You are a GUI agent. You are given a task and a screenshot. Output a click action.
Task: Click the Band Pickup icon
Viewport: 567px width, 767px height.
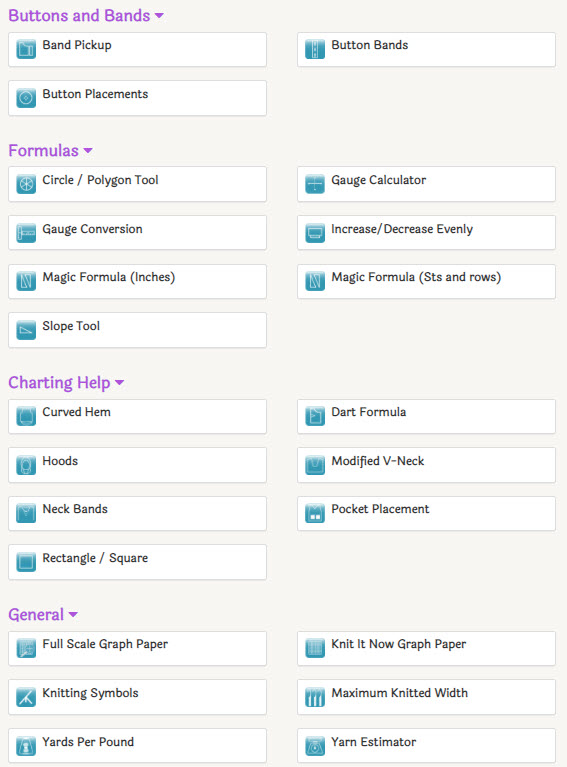26,49
